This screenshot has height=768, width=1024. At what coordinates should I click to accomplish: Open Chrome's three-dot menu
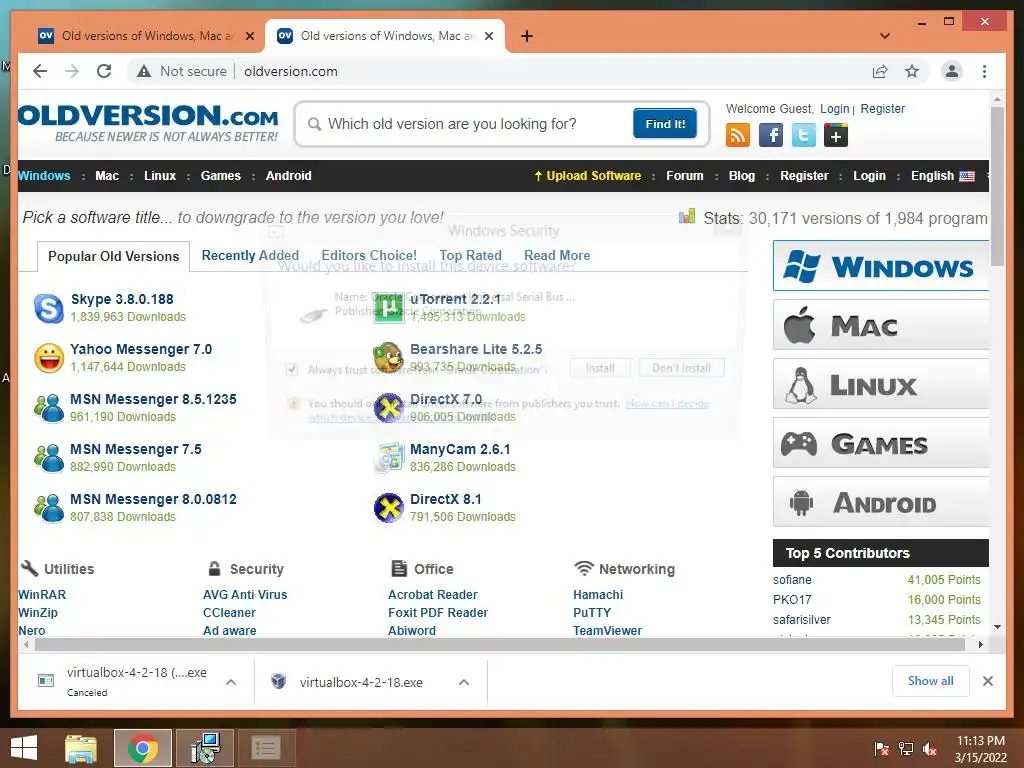[984, 71]
